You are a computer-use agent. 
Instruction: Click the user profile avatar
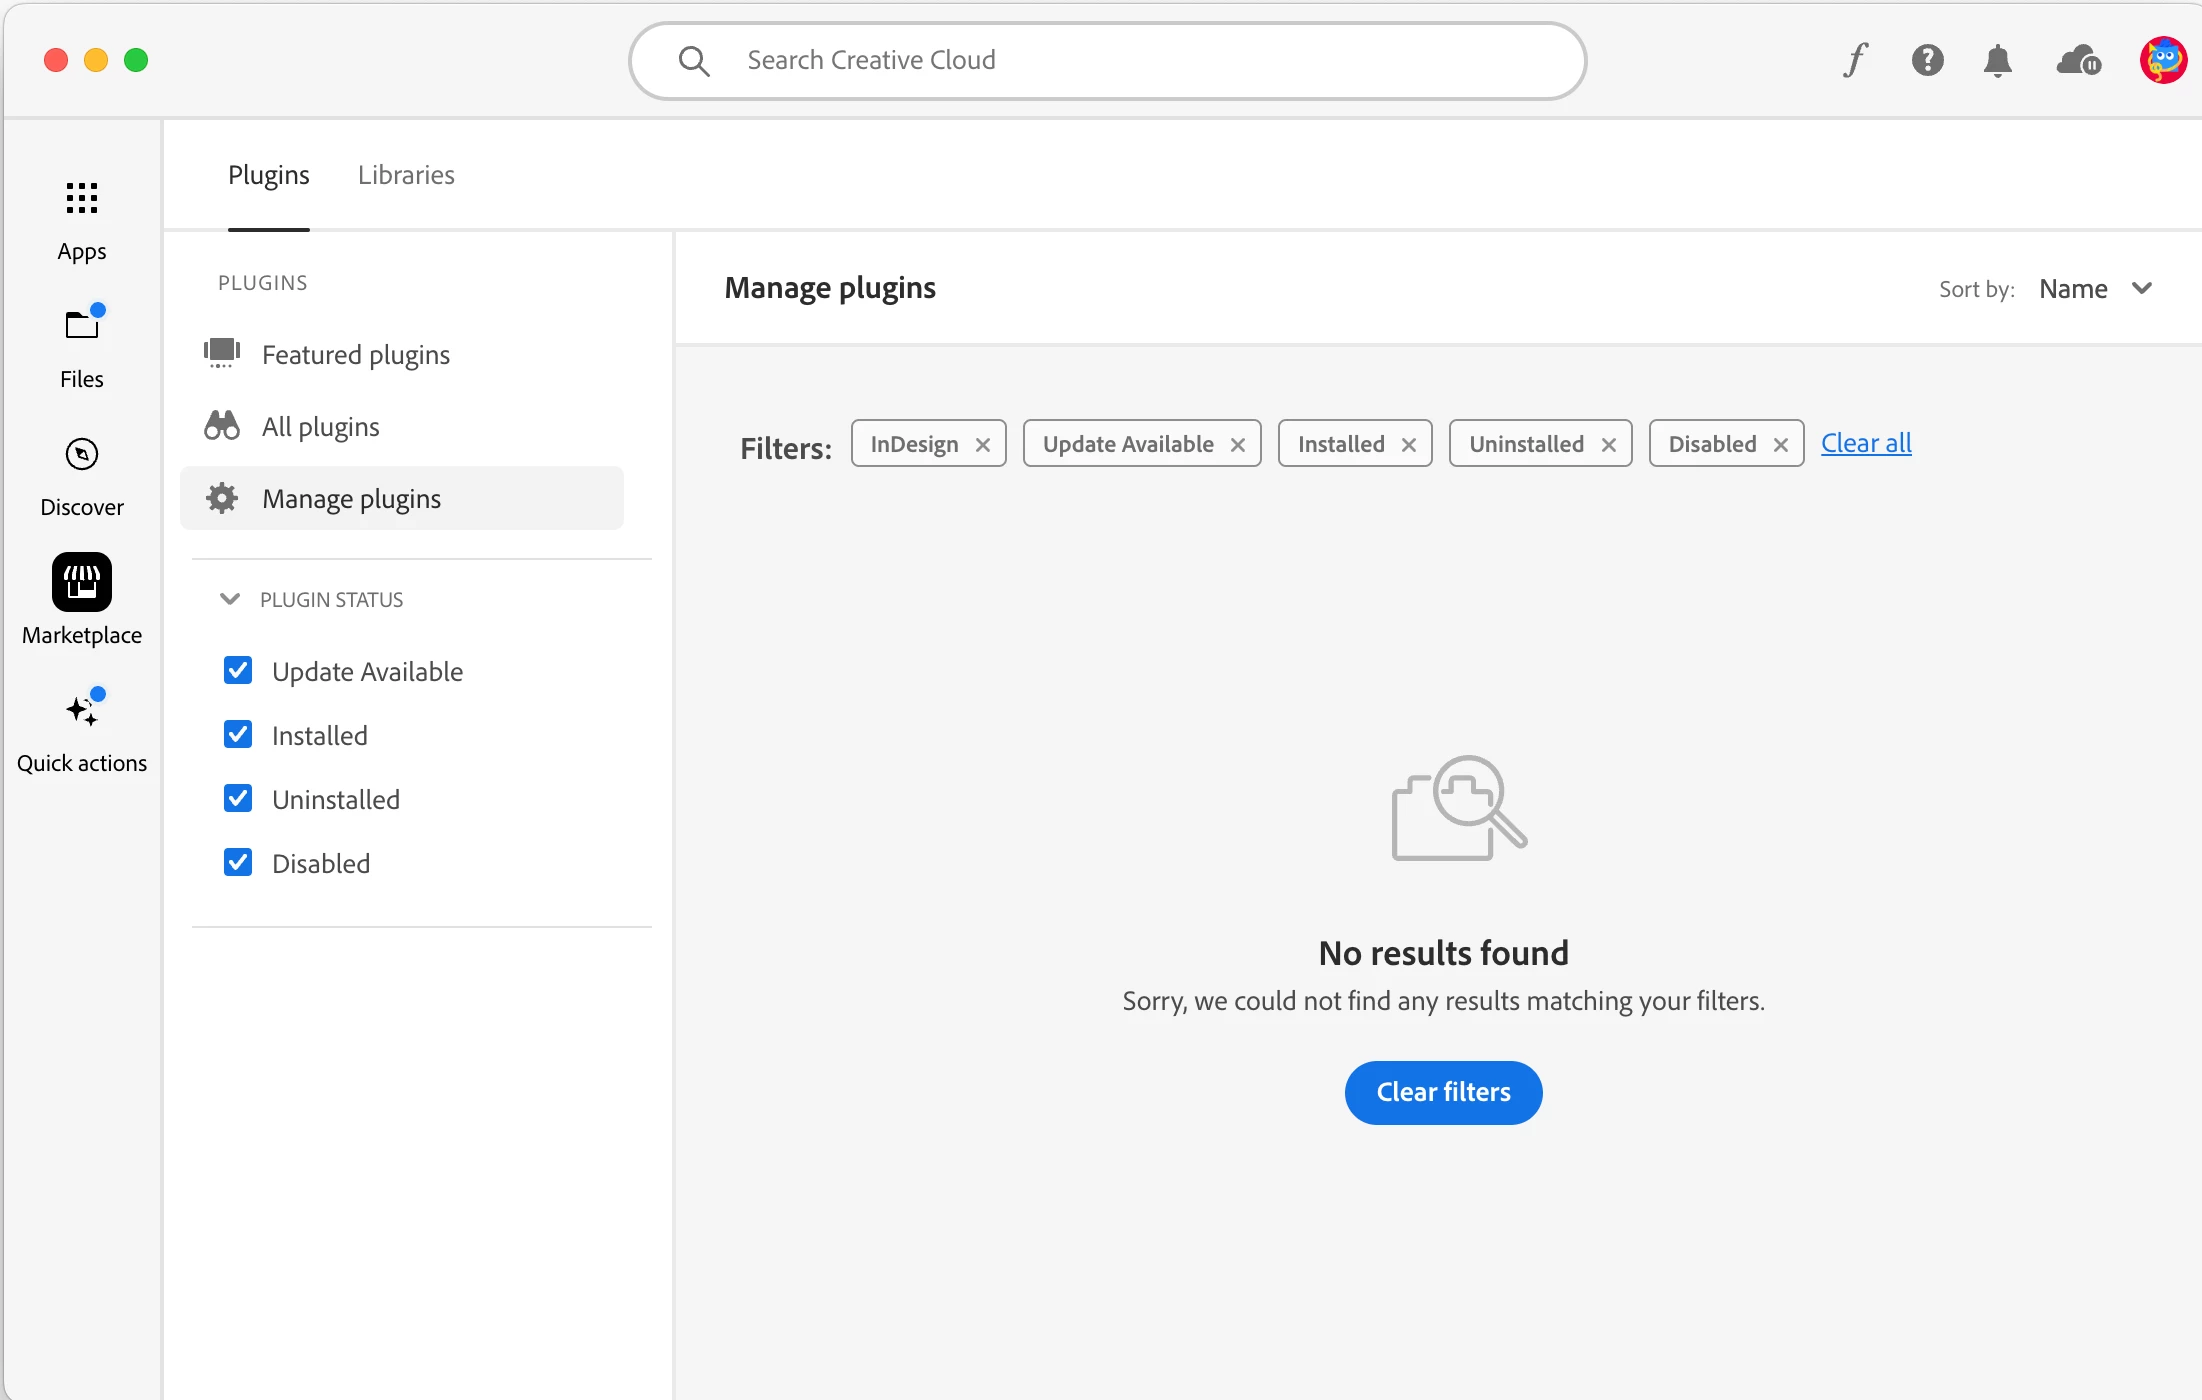(x=2162, y=60)
